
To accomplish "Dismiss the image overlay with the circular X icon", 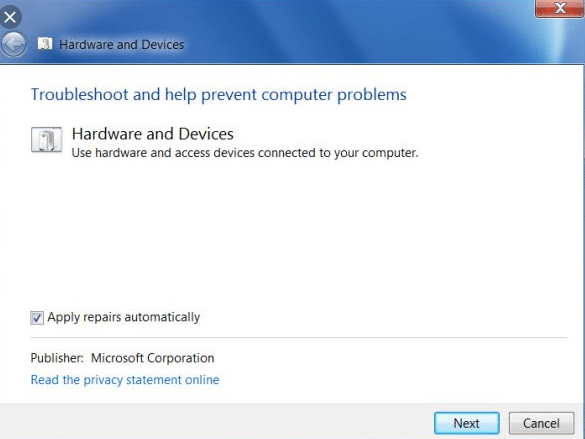I will (x=10, y=17).
